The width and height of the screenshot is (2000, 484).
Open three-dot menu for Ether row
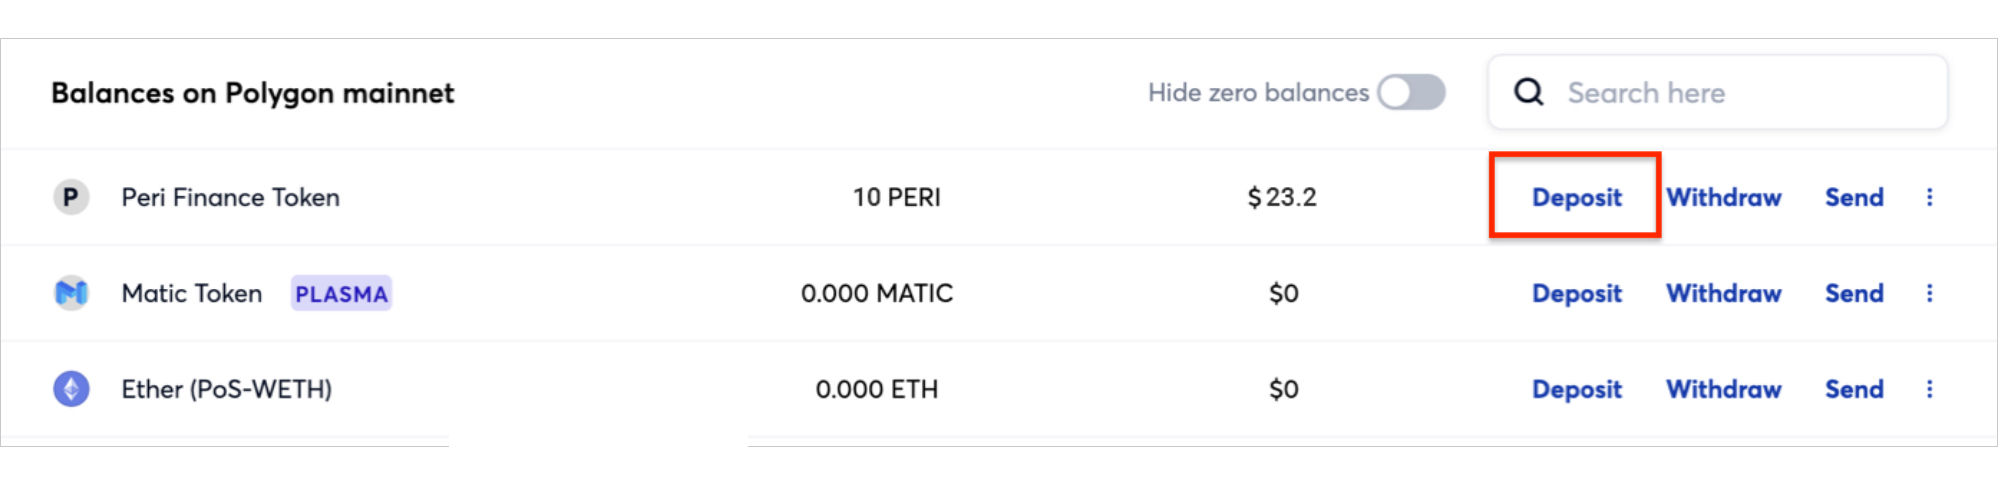pos(1930,389)
